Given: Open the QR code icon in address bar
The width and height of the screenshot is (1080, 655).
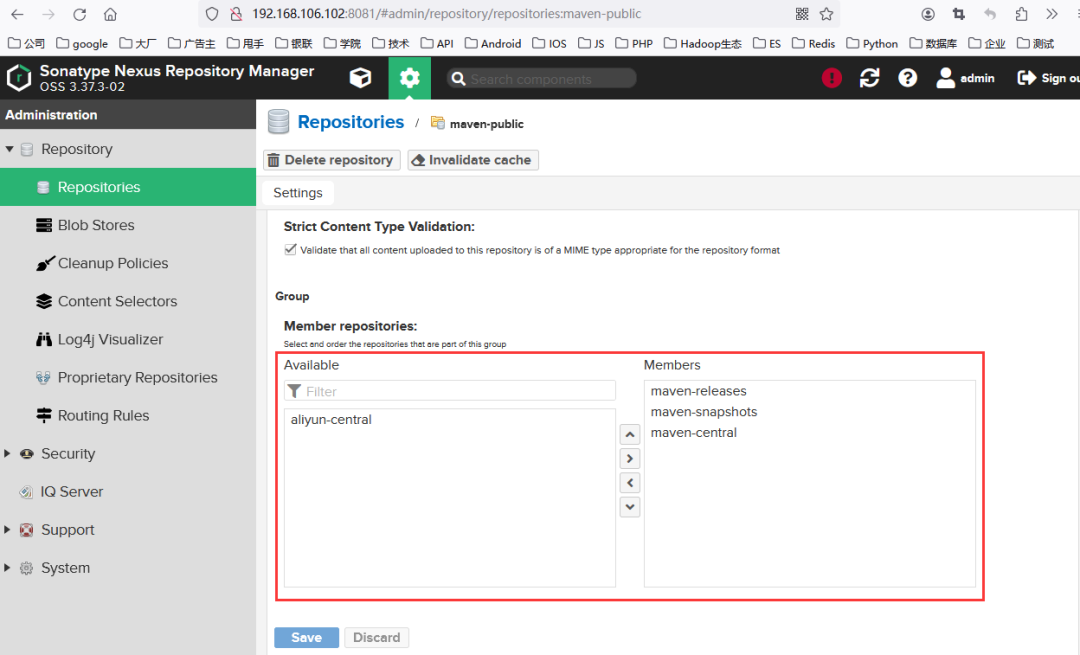Looking at the screenshot, I should coord(802,14).
